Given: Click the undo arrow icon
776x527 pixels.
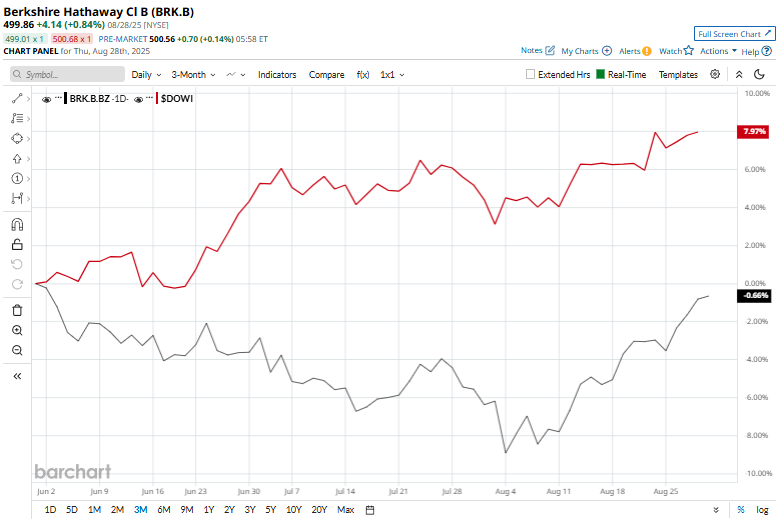Looking at the screenshot, I should click(17, 264).
